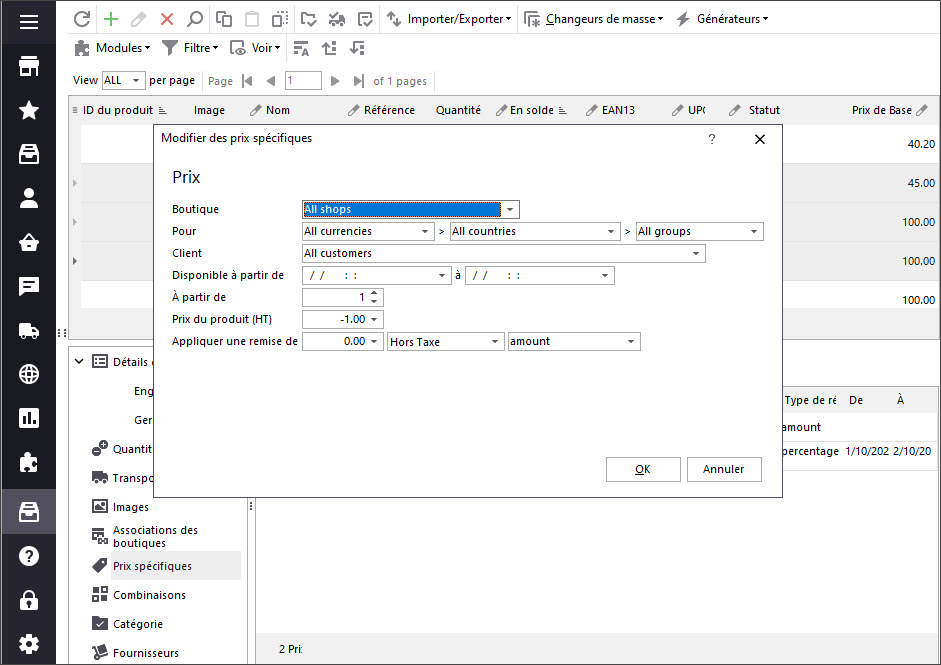
Task: Close the Modifier des prix spécifiques dialog
Action: pos(760,139)
